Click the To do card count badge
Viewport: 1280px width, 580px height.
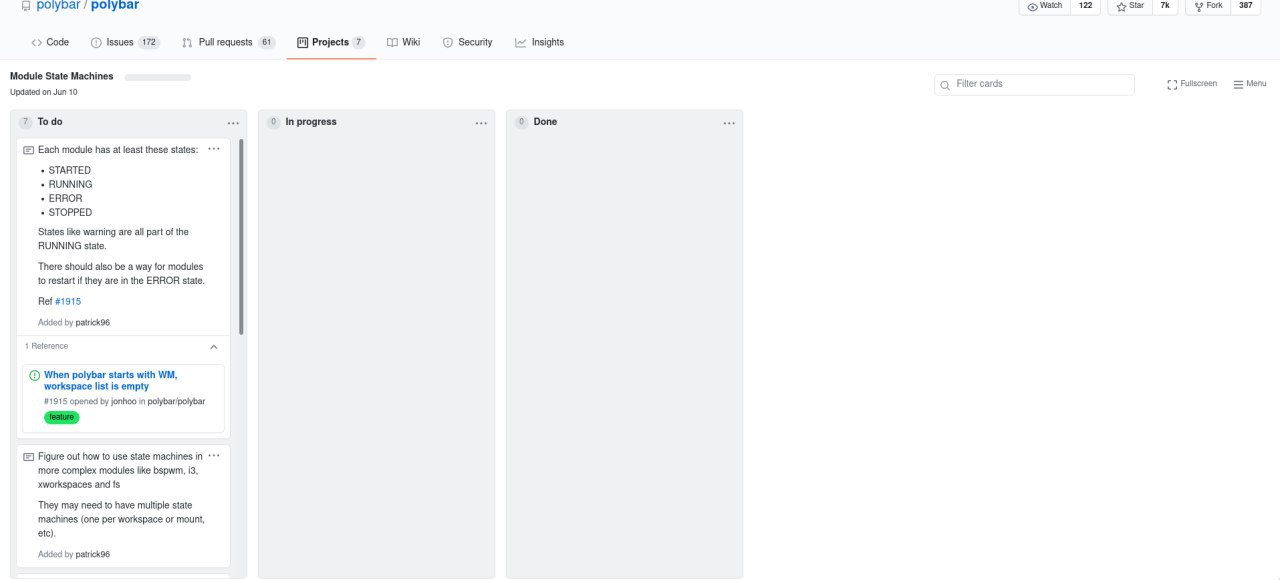[x=26, y=122]
